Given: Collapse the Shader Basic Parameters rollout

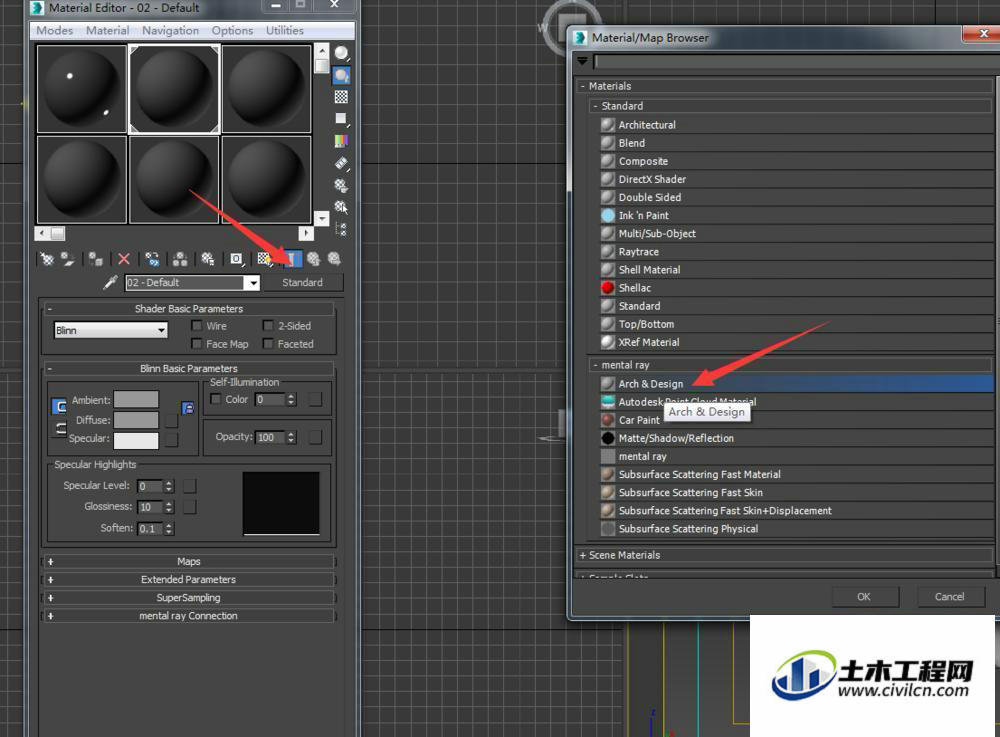Looking at the screenshot, I should [x=189, y=309].
